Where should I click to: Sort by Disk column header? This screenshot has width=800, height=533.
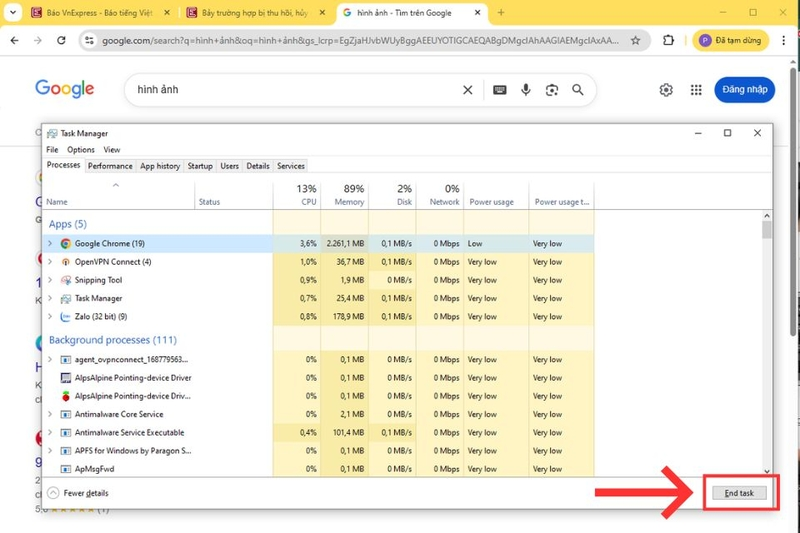point(392,195)
